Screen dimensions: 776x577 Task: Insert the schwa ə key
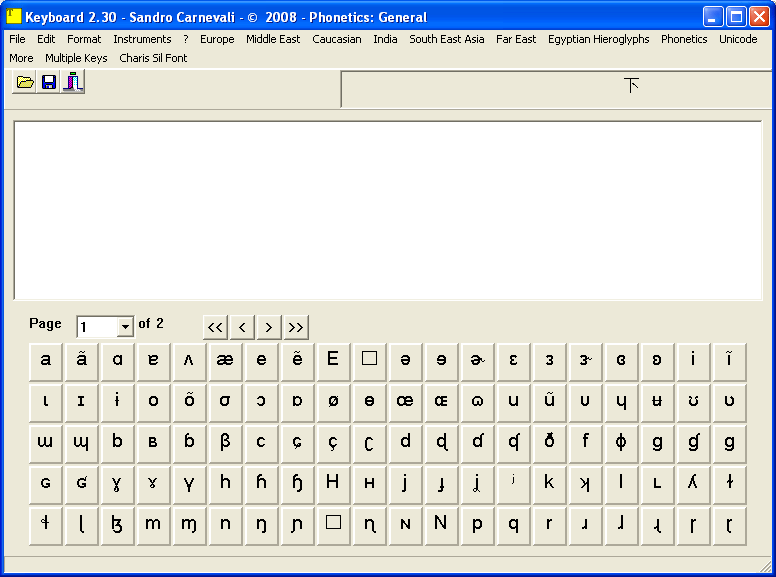click(405, 362)
